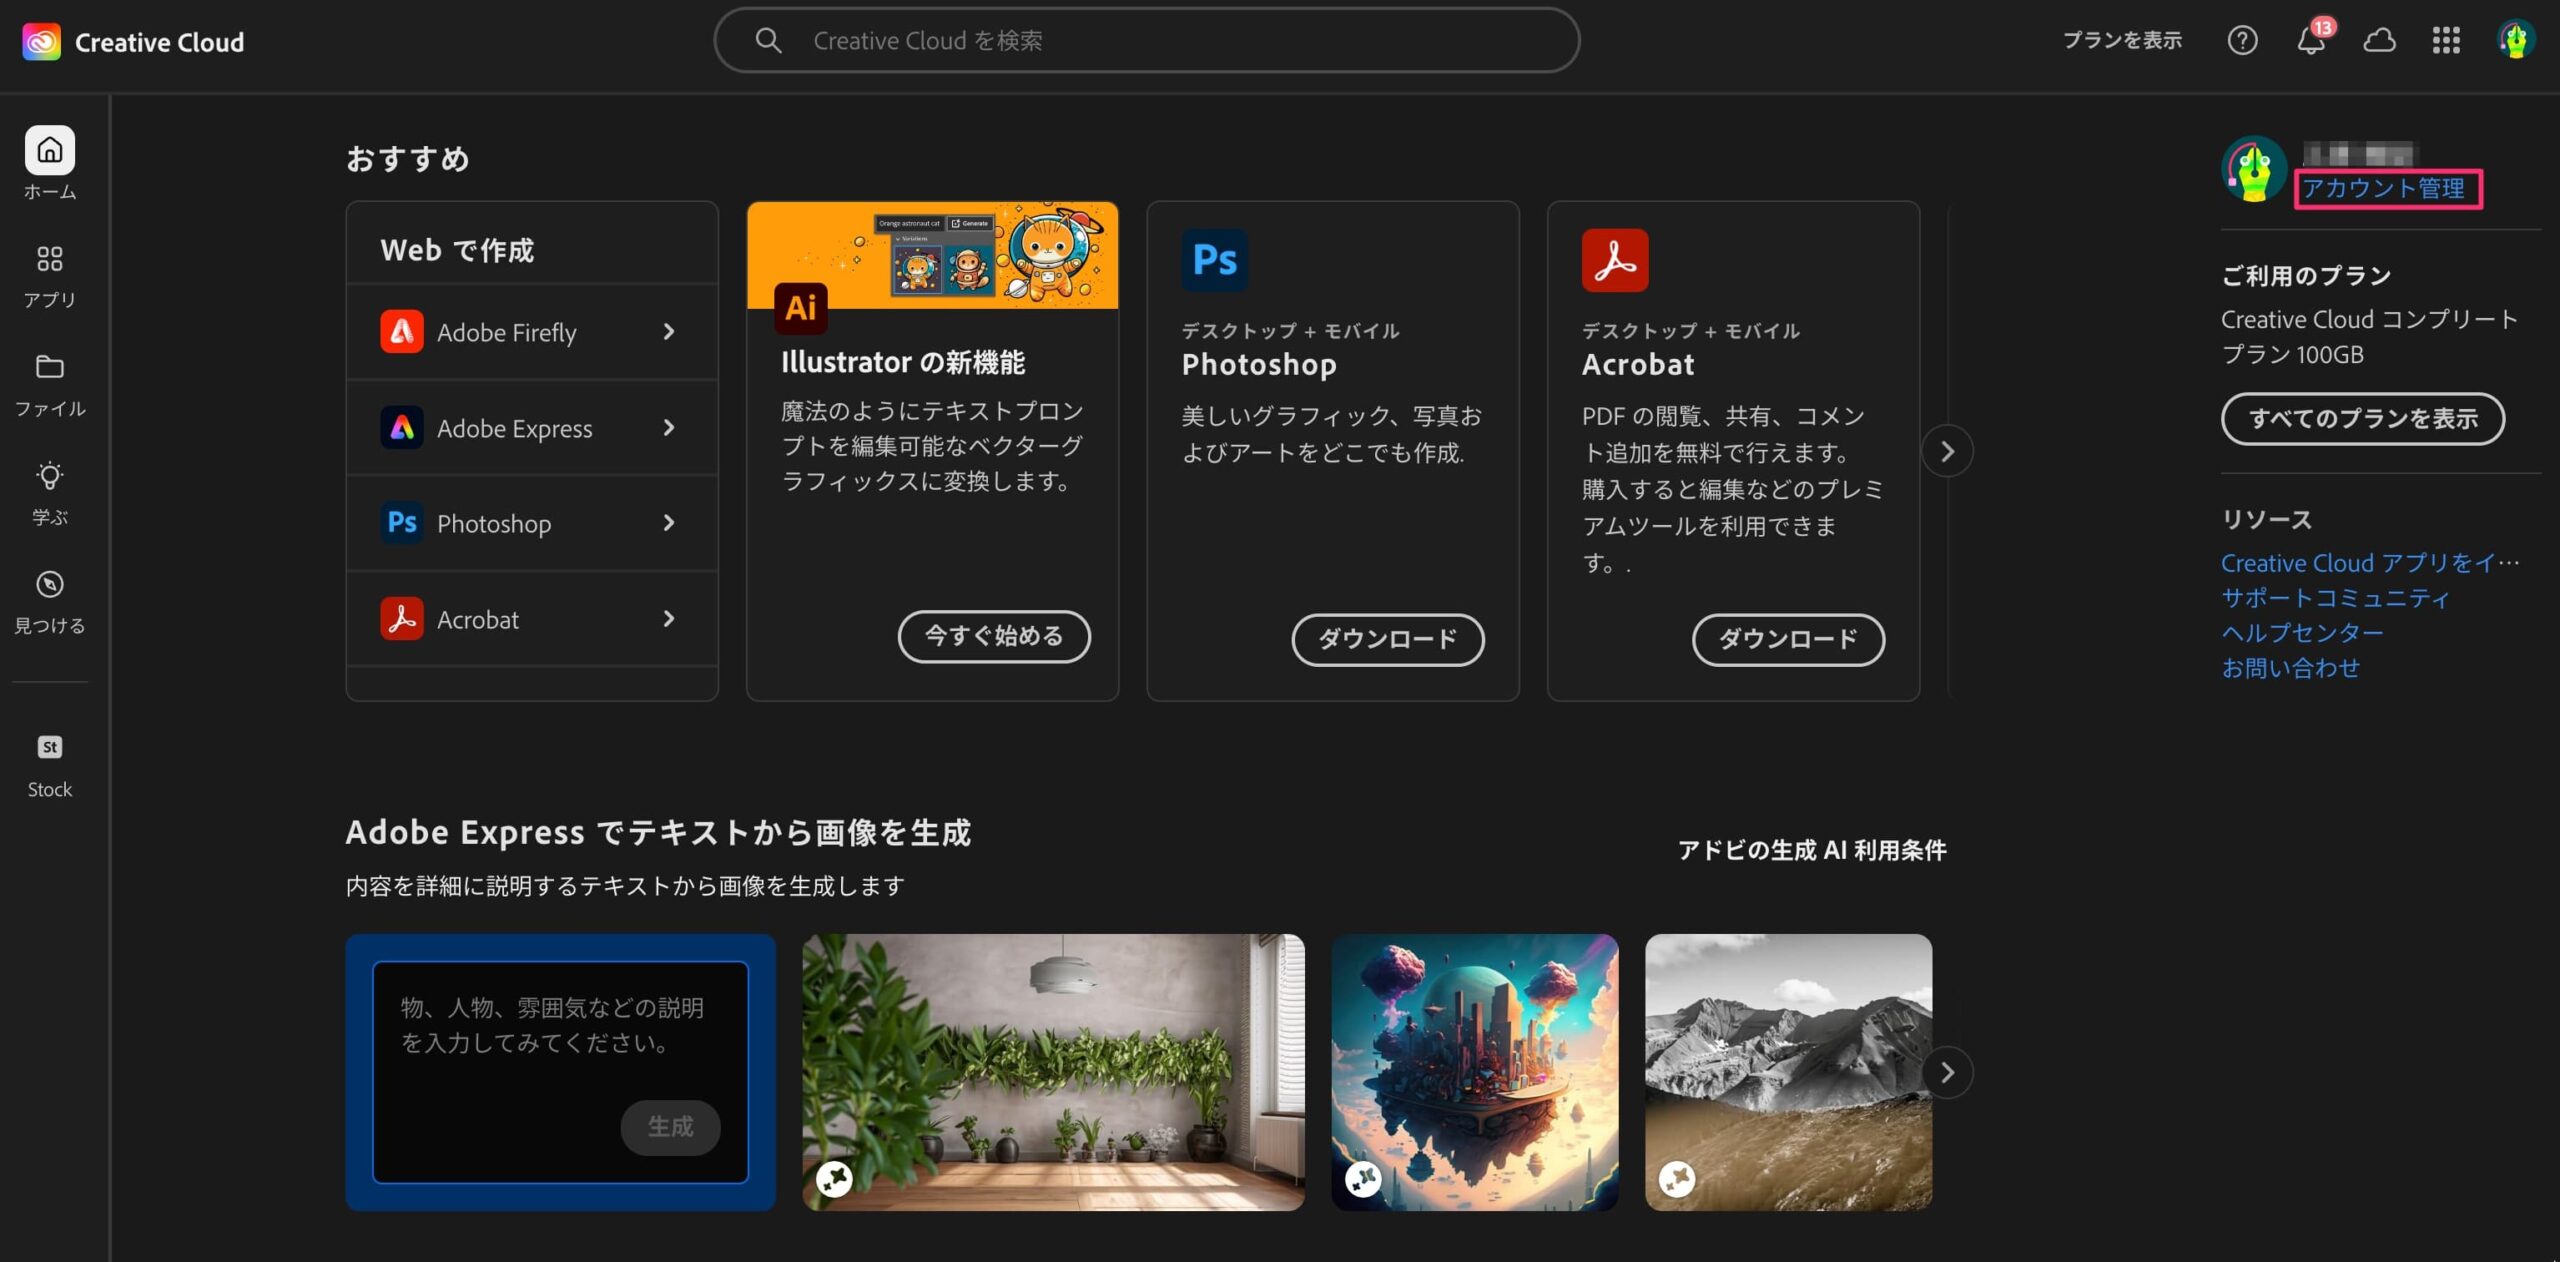This screenshot has width=2560, height=1262.
Task: Click Photoshop icon in Web list
Action: point(402,523)
